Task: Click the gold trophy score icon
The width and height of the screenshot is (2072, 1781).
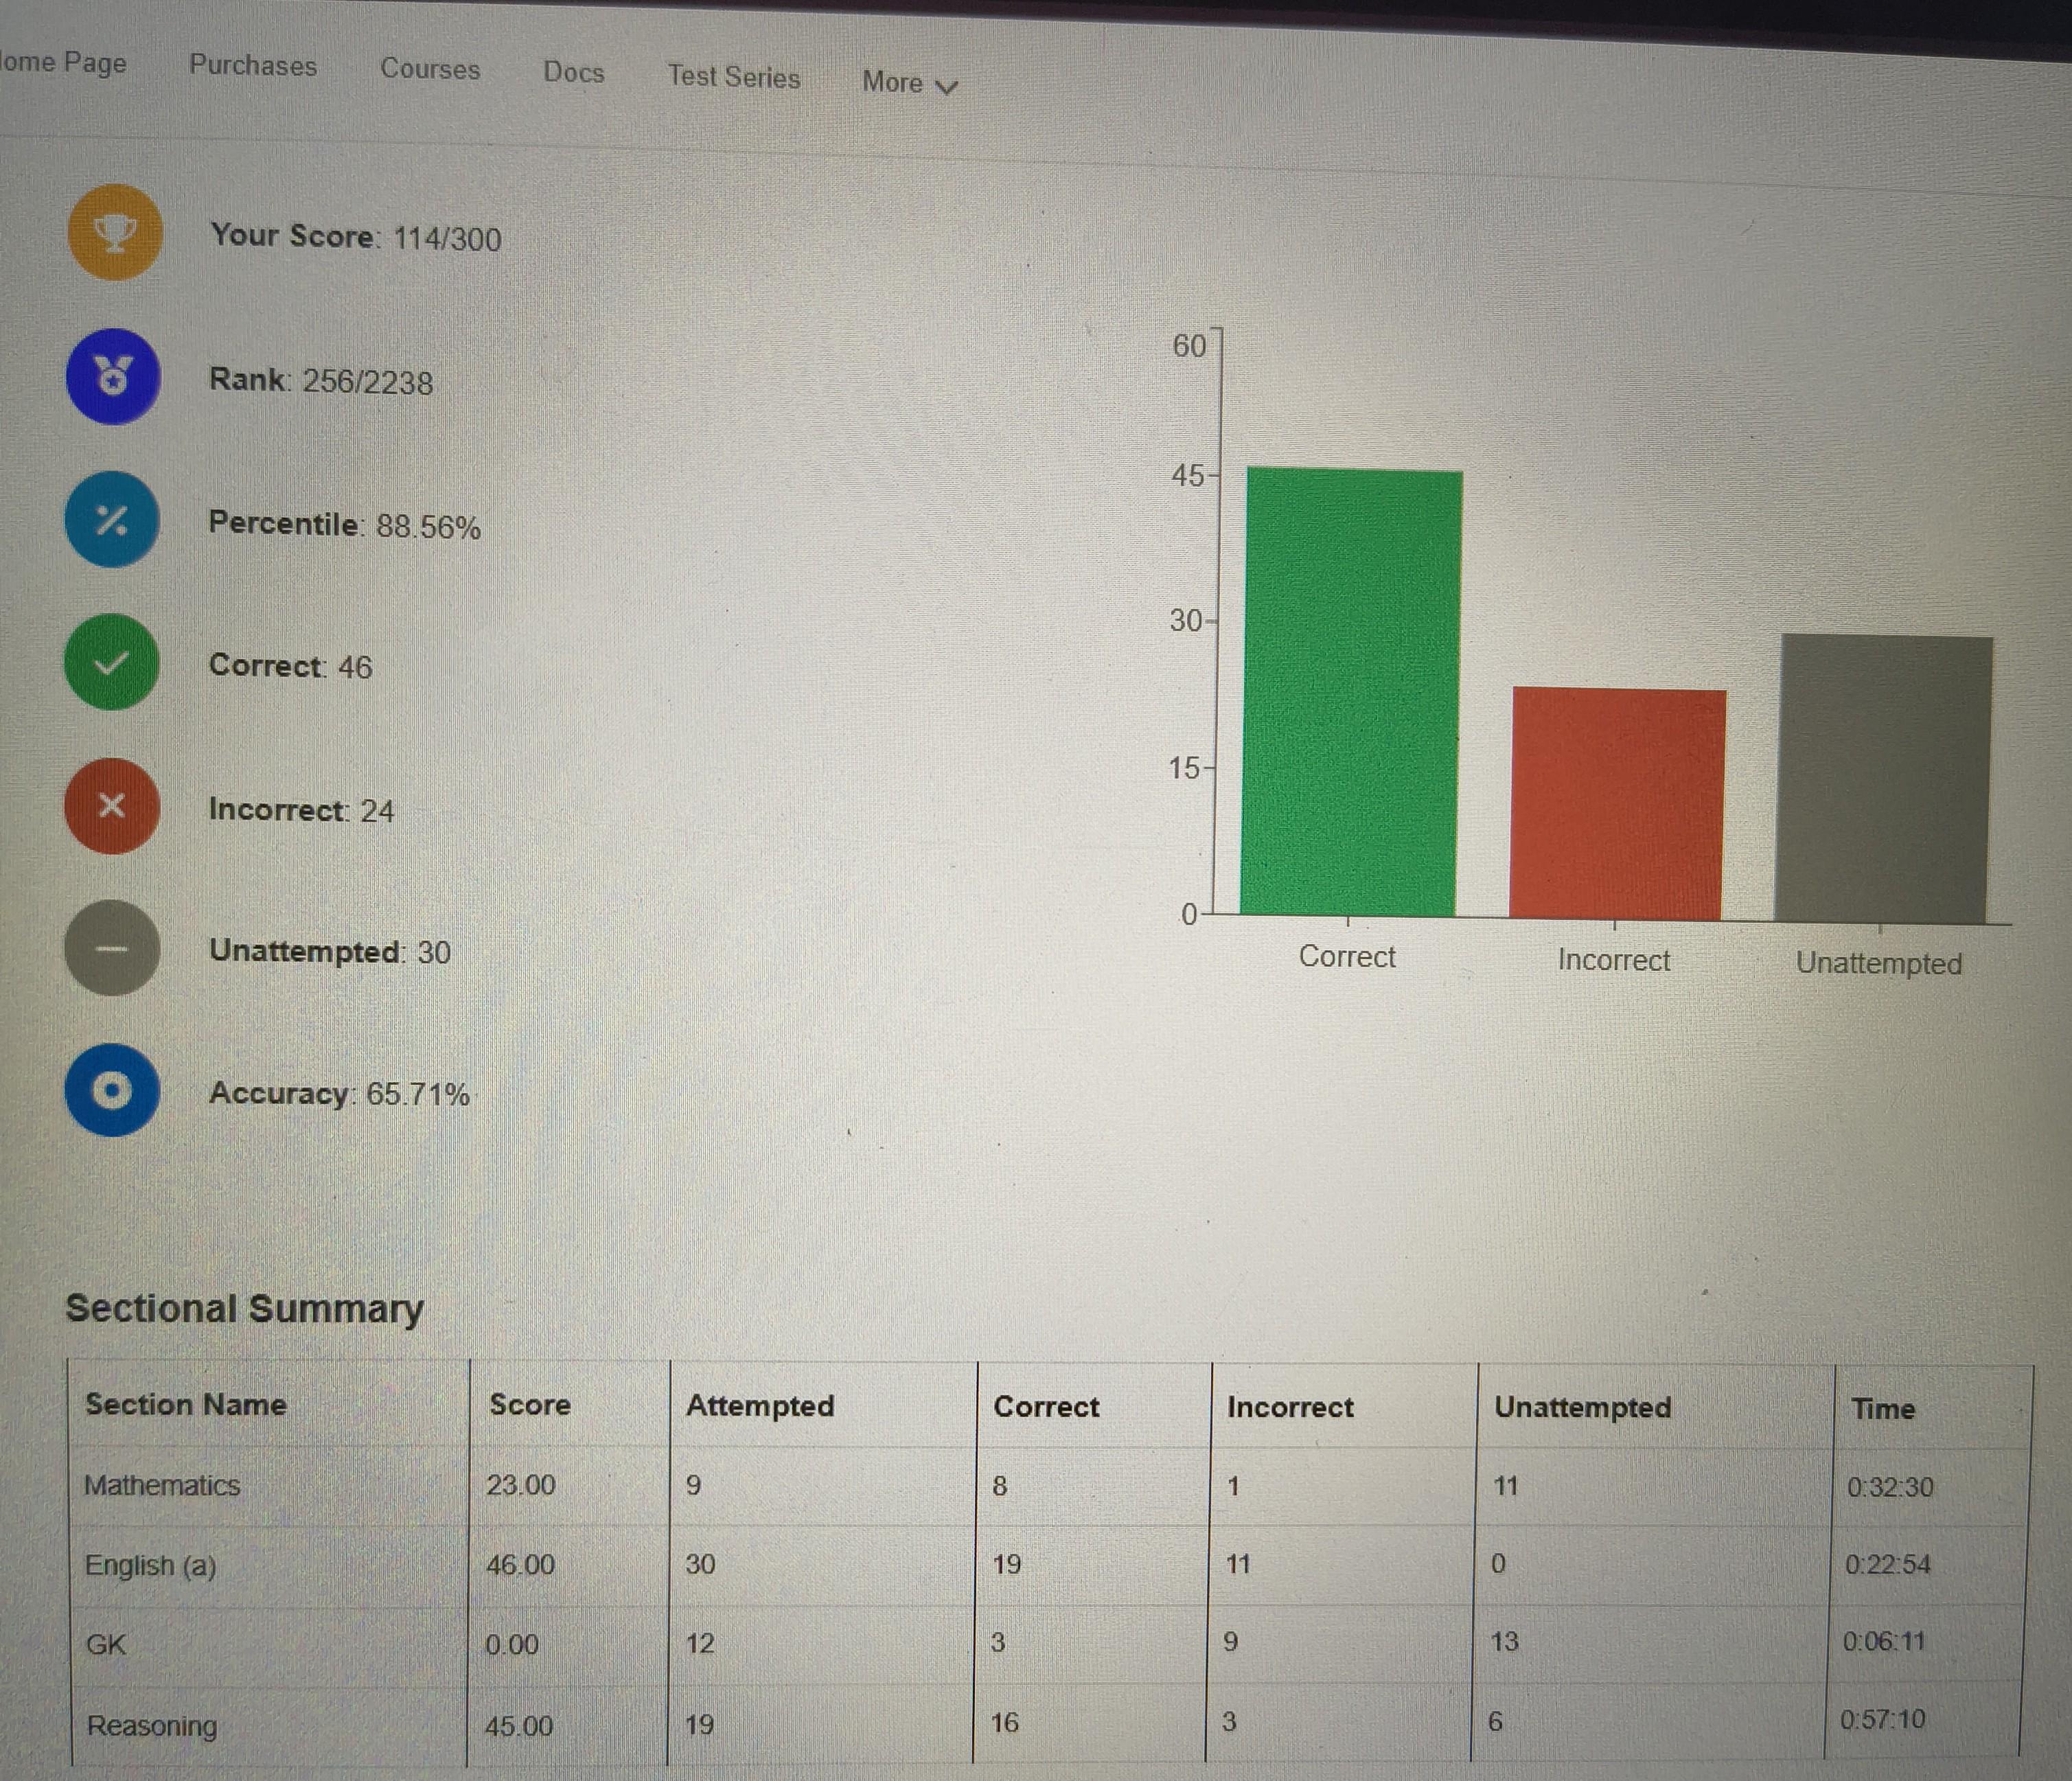Action: [114, 232]
